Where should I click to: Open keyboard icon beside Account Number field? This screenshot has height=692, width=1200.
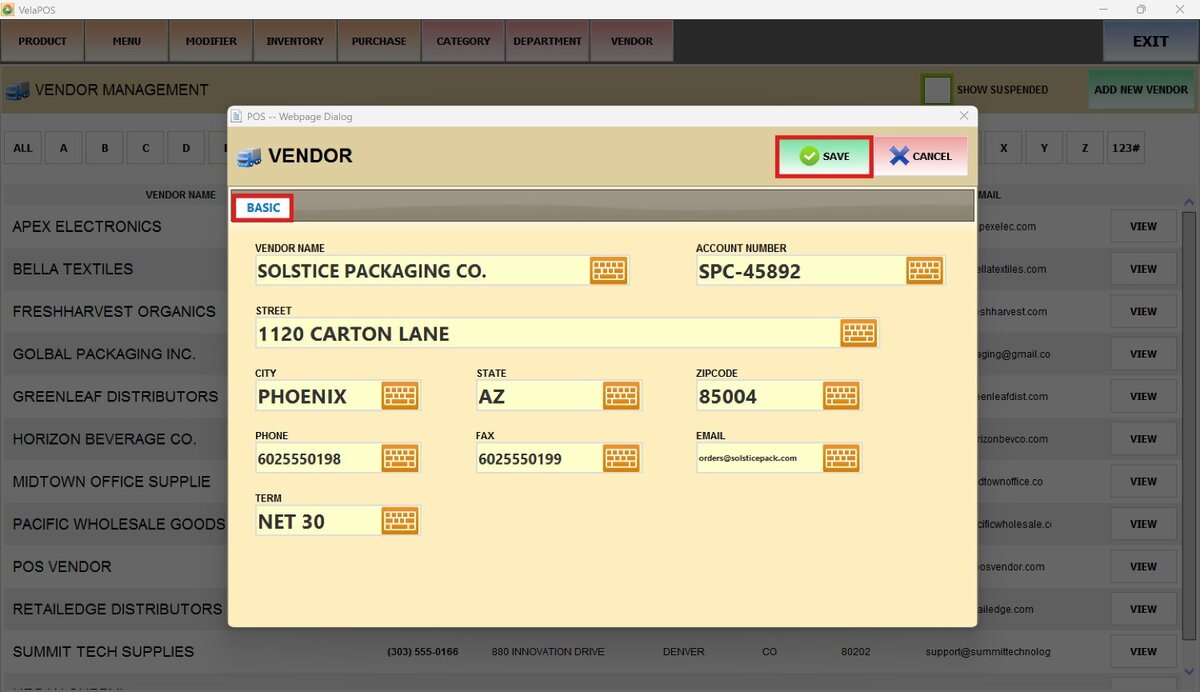click(x=924, y=271)
